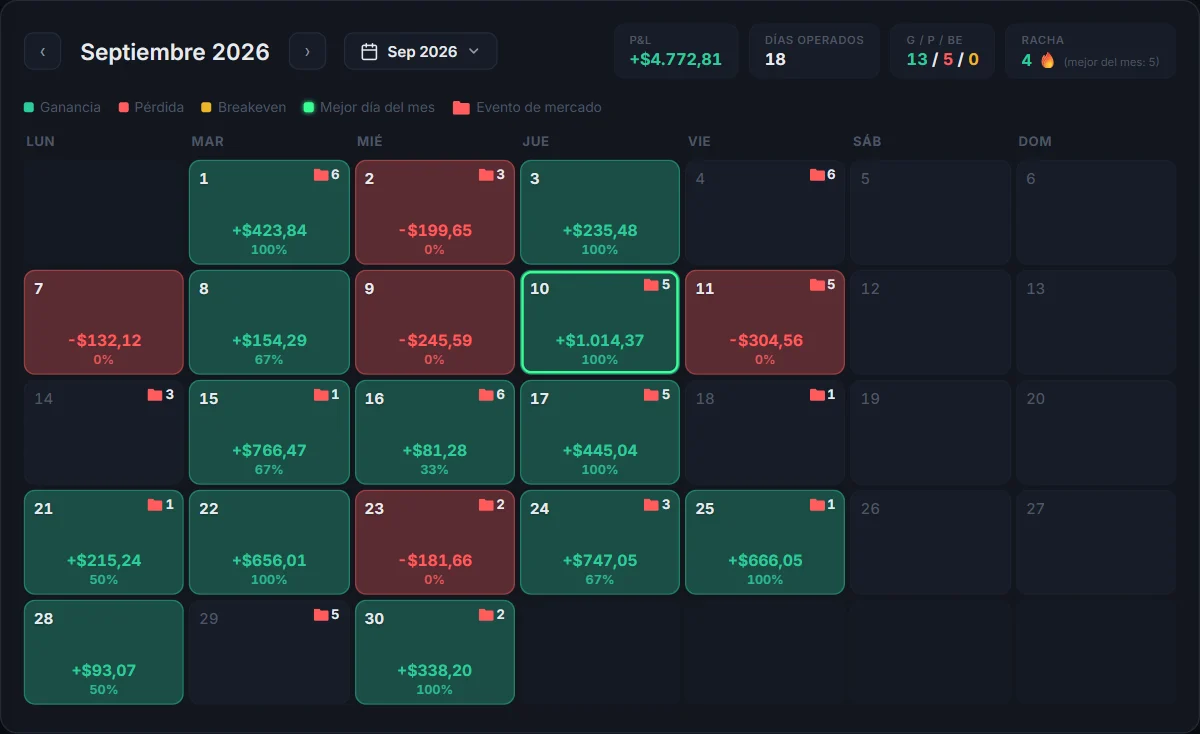Click the +$215,24 amount on day 21

[x=104, y=561]
